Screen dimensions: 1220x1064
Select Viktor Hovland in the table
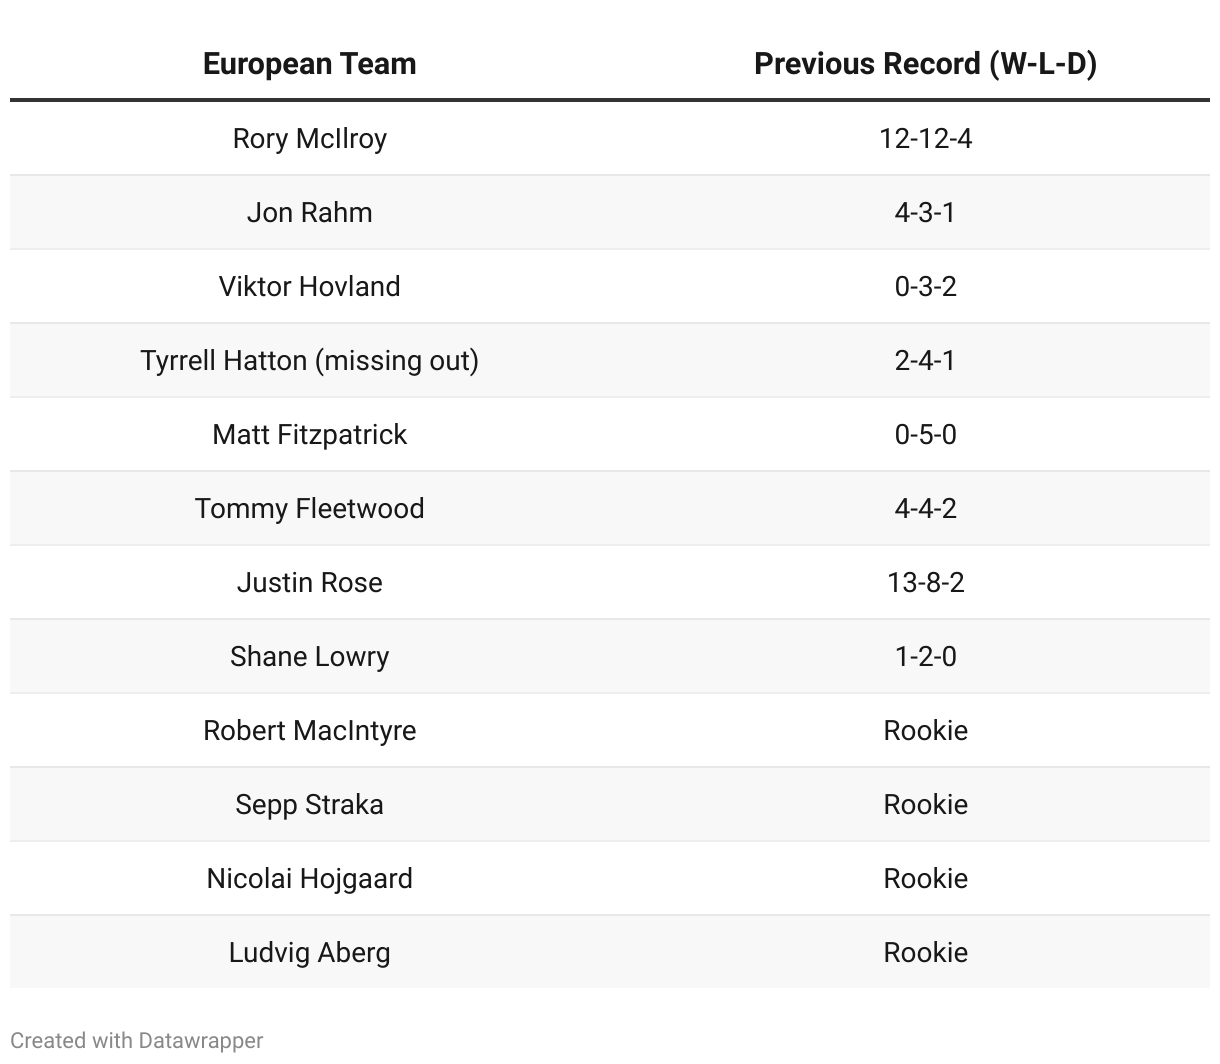coord(309,286)
